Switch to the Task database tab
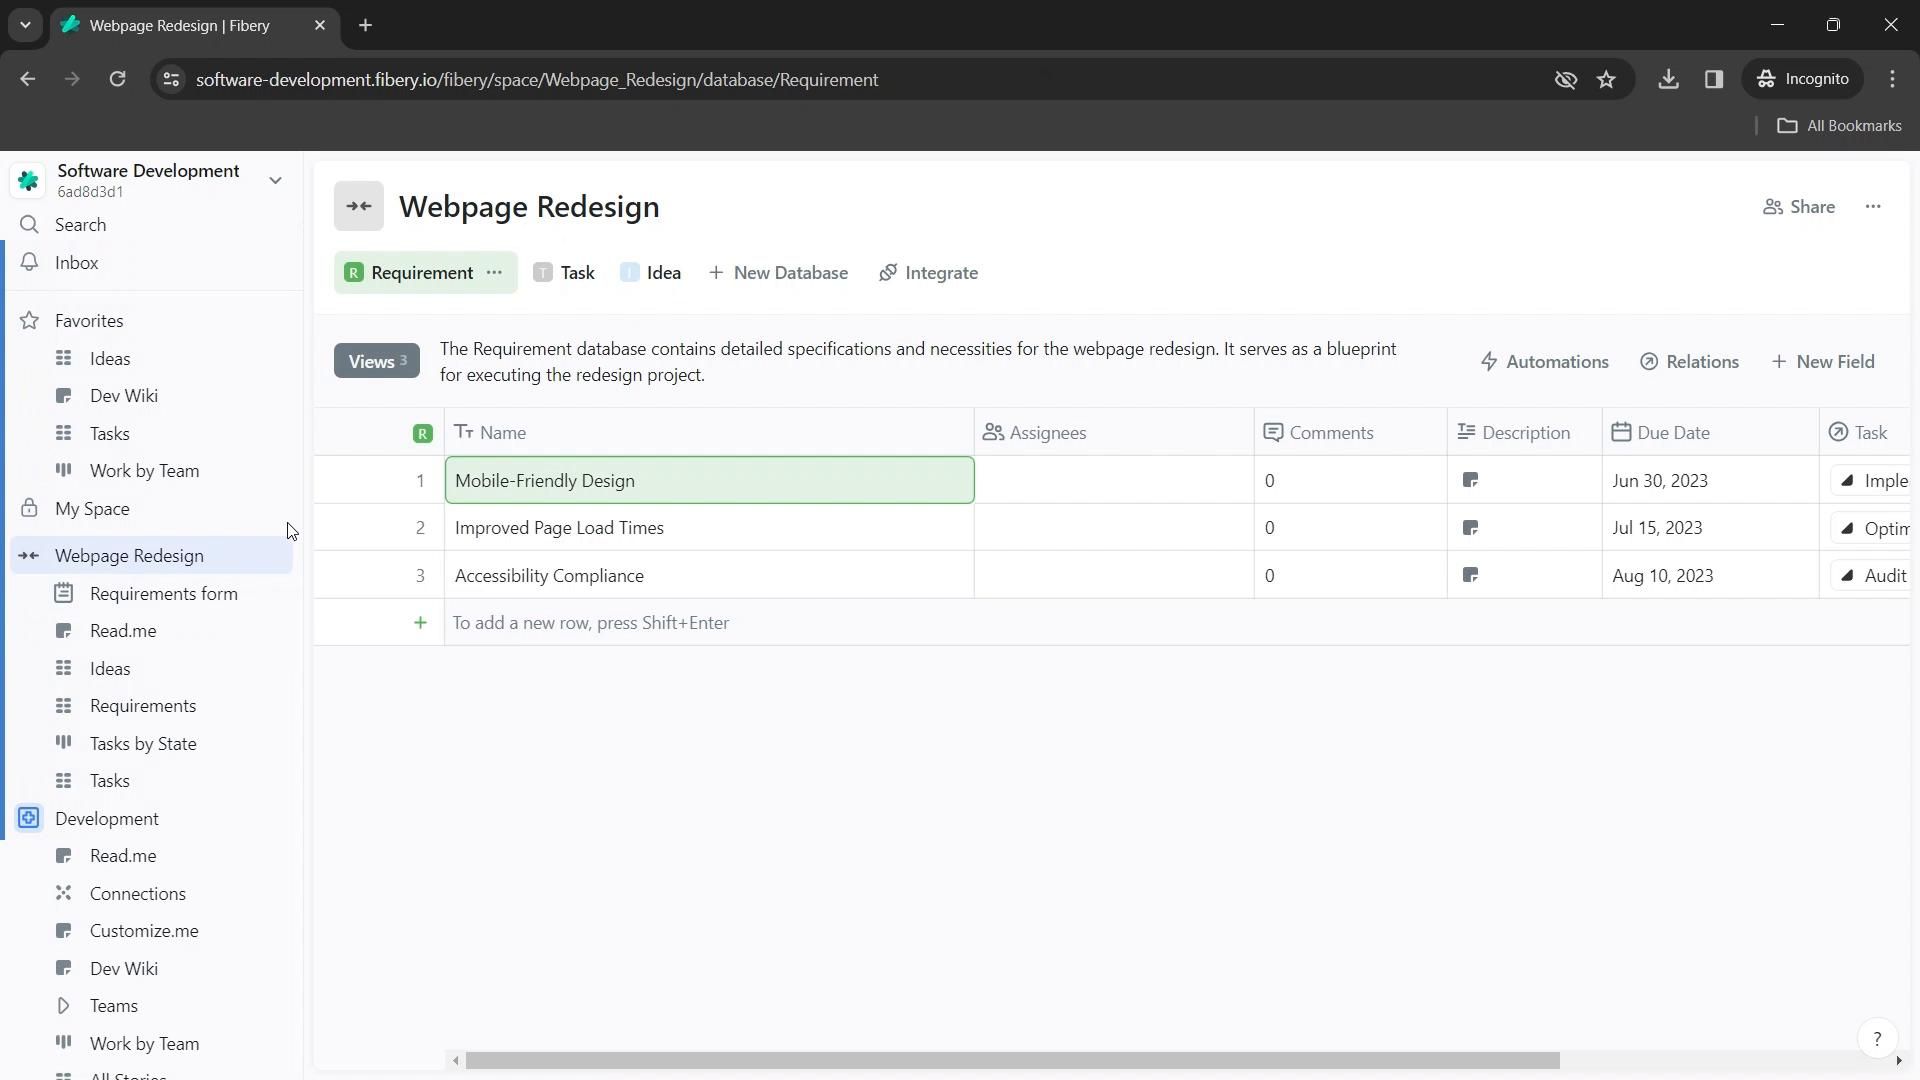The height and width of the screenshot is (1080, 1920). tap(565, 273)
